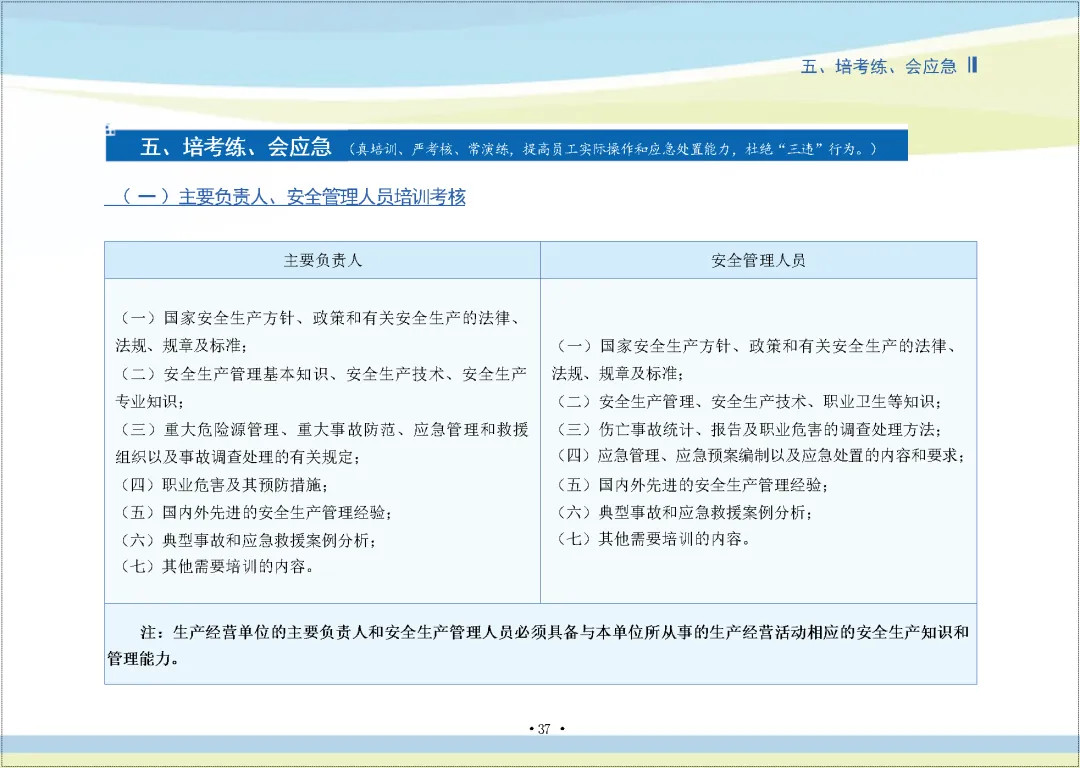
Task: Open the underlined heading 主要负责人、安全管理人员培训考核
Action: pos(285,197)
